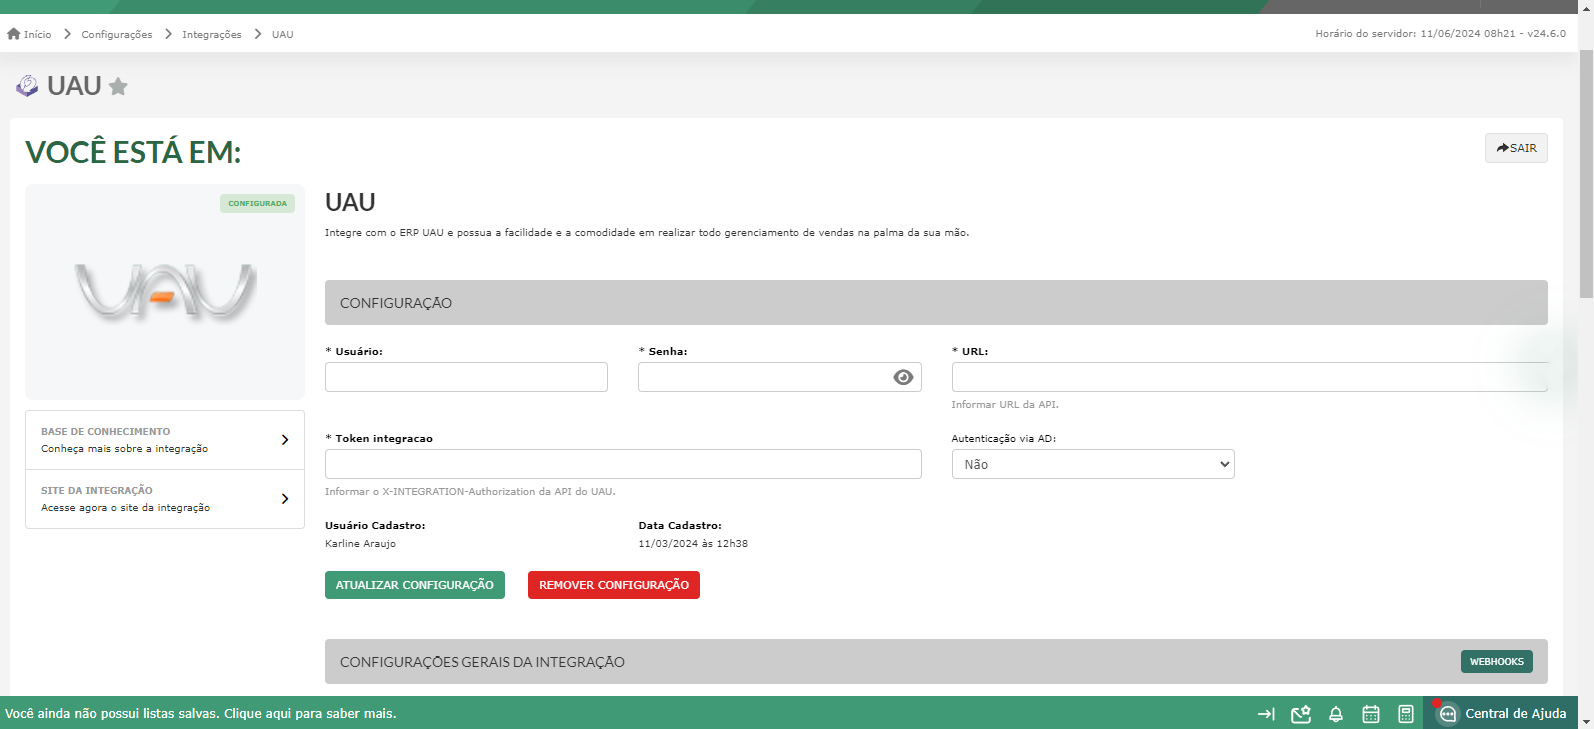This screenshot has height=729, width=1594.
Task: Click the Central de Ajuda label
Action: pyautogui.click(x=1516, y=714)
